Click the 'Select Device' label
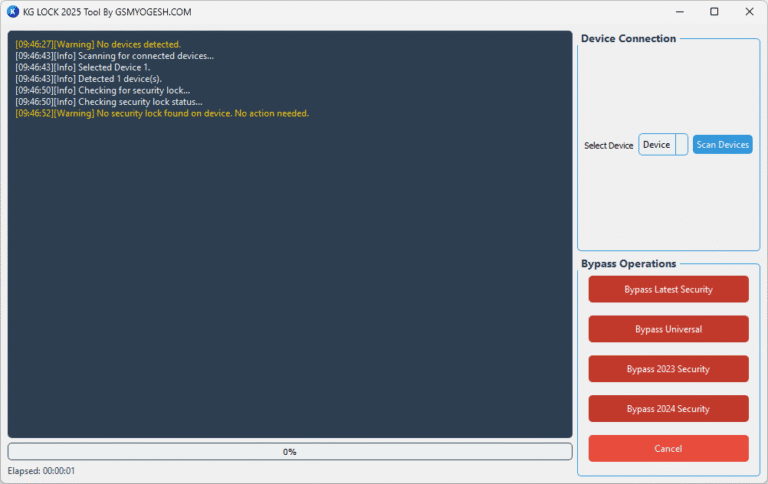This screenshot has height=484, width=768. click(x=608, y=145)
